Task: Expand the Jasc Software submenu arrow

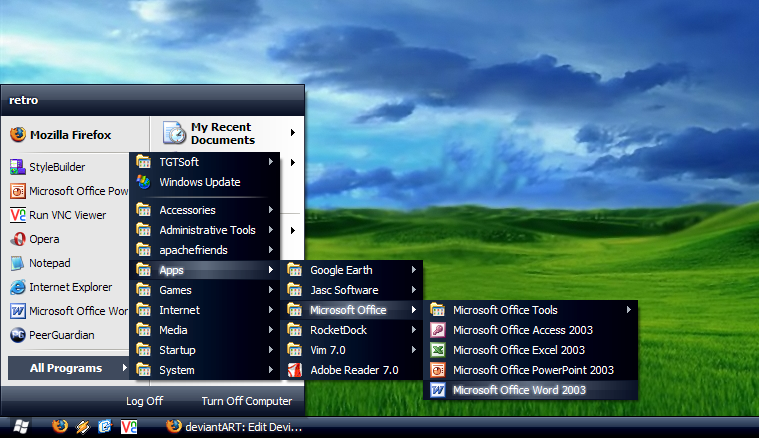Action: [413, 290]
